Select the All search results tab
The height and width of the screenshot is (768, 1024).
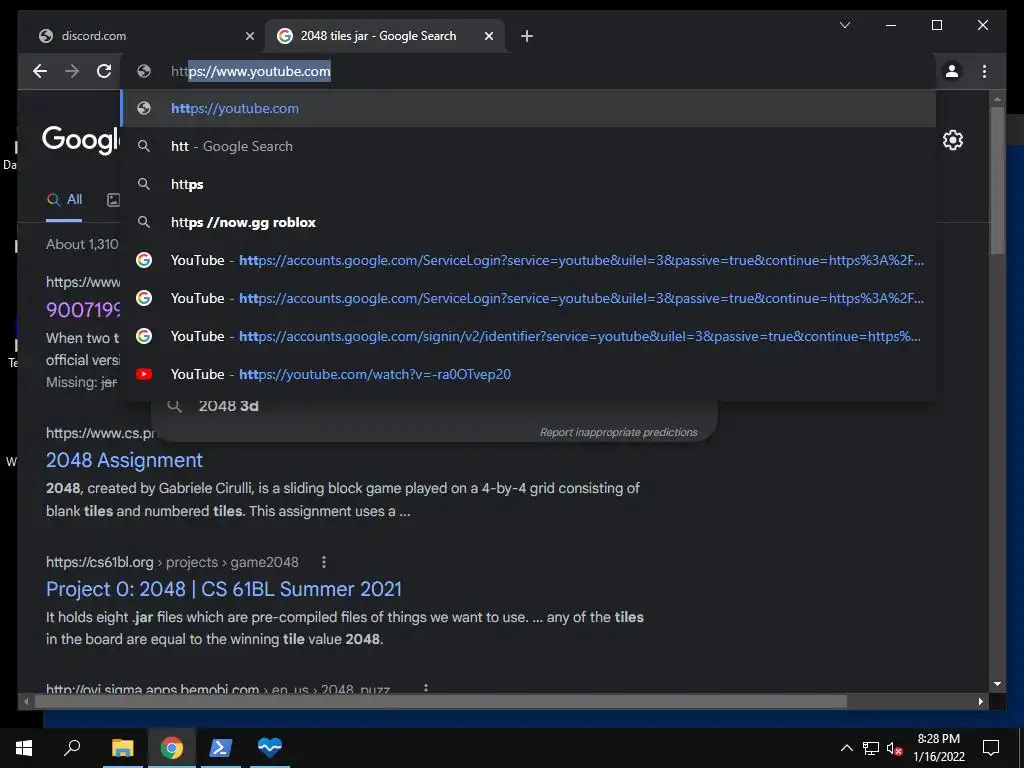64,200
